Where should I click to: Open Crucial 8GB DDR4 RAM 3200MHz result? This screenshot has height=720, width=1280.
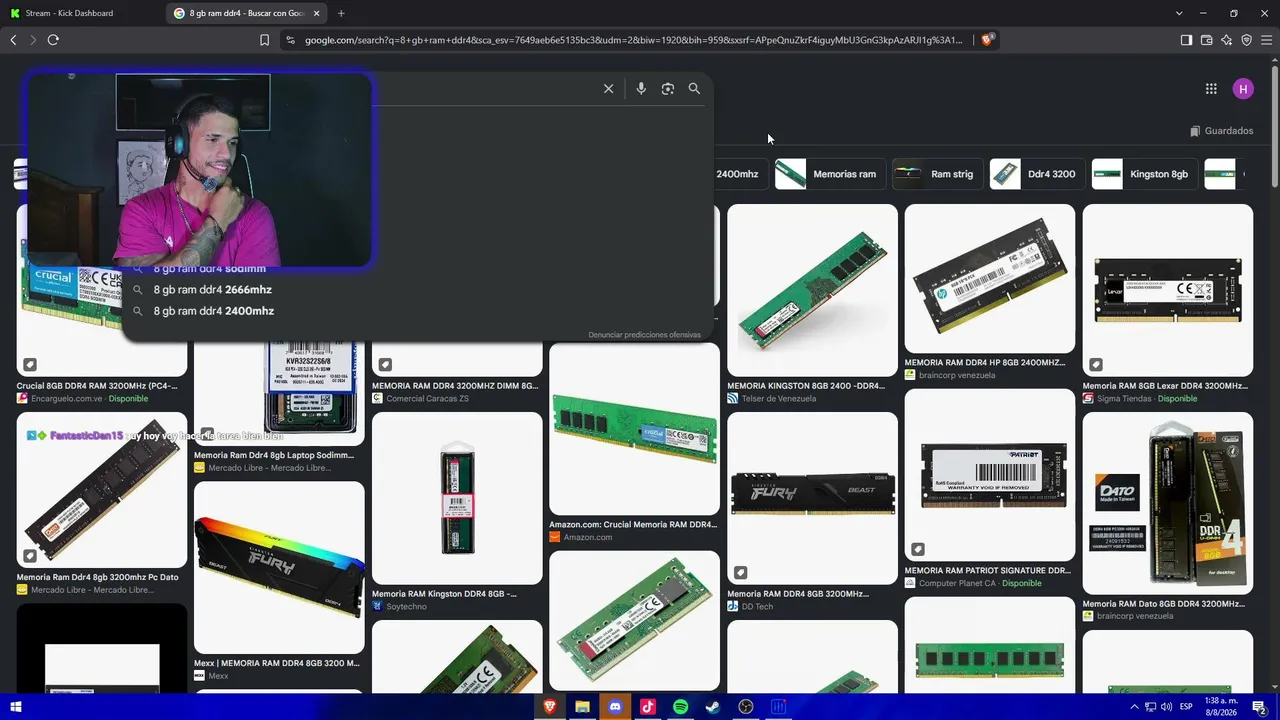(97, 386)
